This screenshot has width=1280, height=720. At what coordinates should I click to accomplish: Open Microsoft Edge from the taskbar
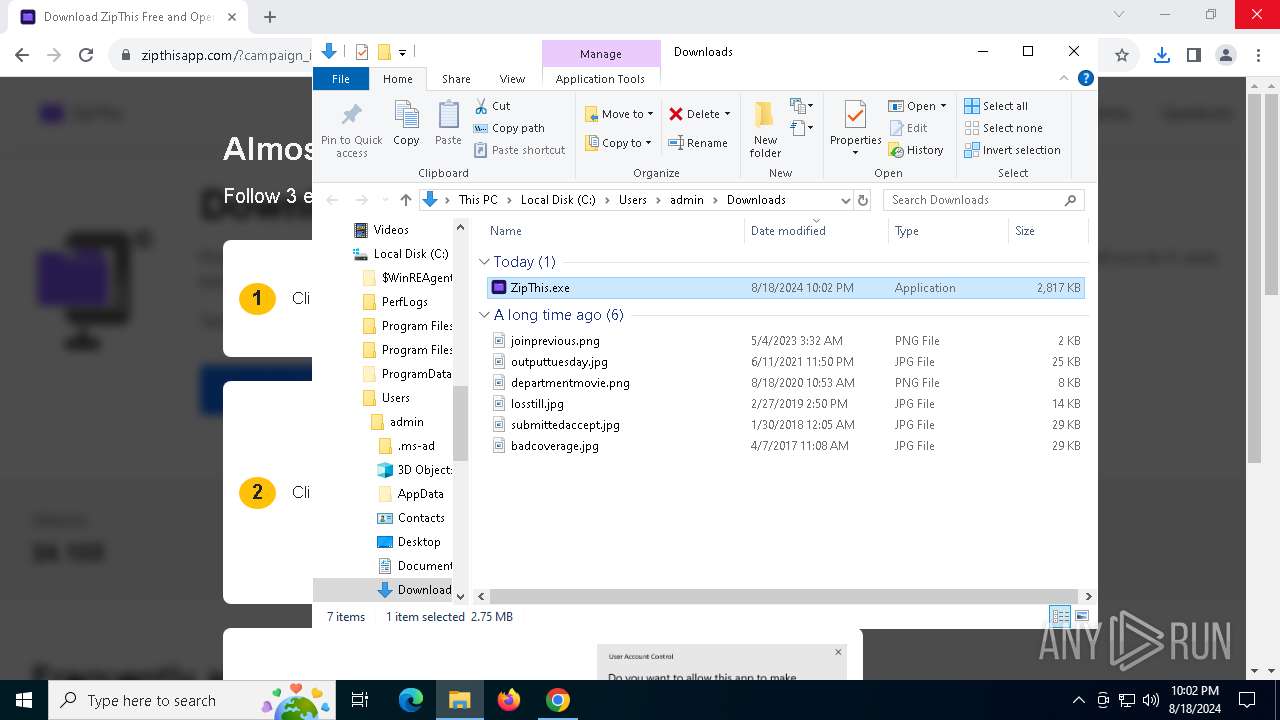click(x=411, y=700)
